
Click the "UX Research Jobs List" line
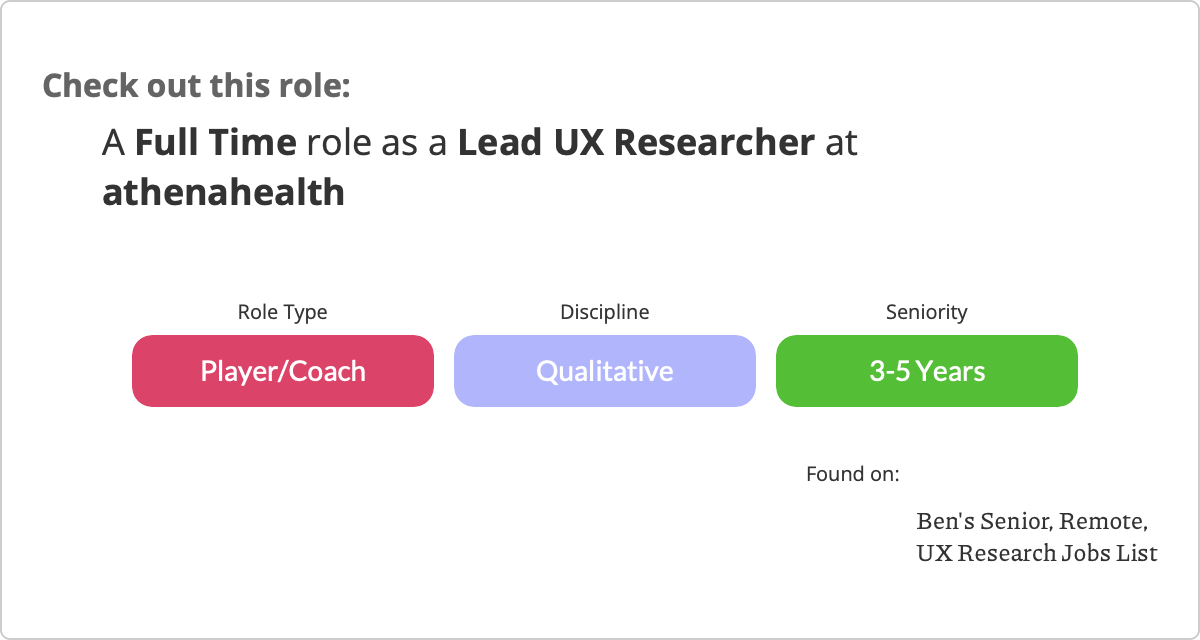point(1037,552)
